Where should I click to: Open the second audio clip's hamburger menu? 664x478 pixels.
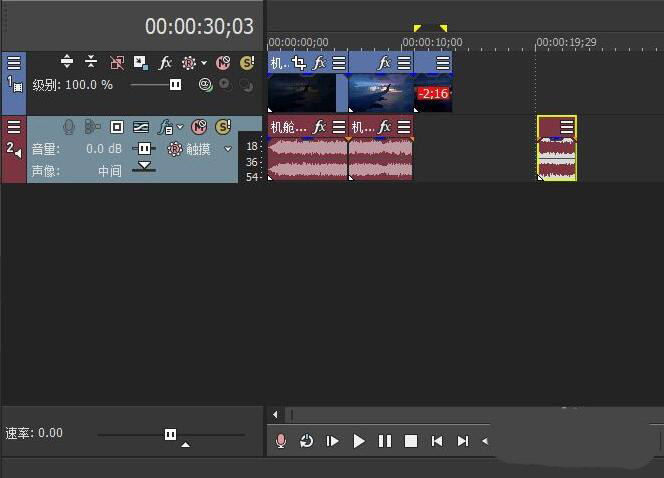(x=404, y=127)
